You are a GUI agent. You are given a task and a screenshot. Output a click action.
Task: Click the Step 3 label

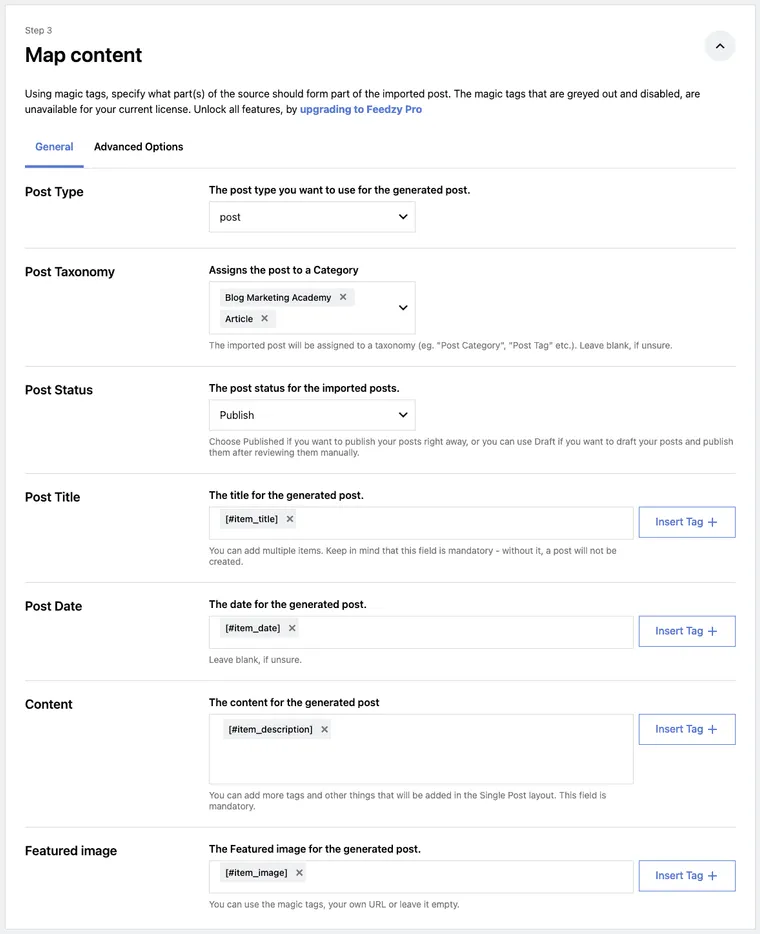click(38, 30)
